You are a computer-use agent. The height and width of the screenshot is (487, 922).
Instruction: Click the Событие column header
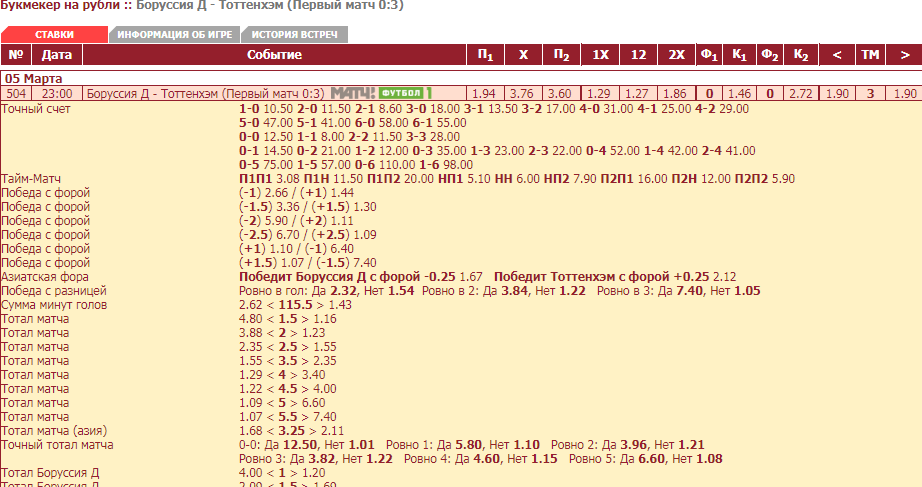[274, 55]
